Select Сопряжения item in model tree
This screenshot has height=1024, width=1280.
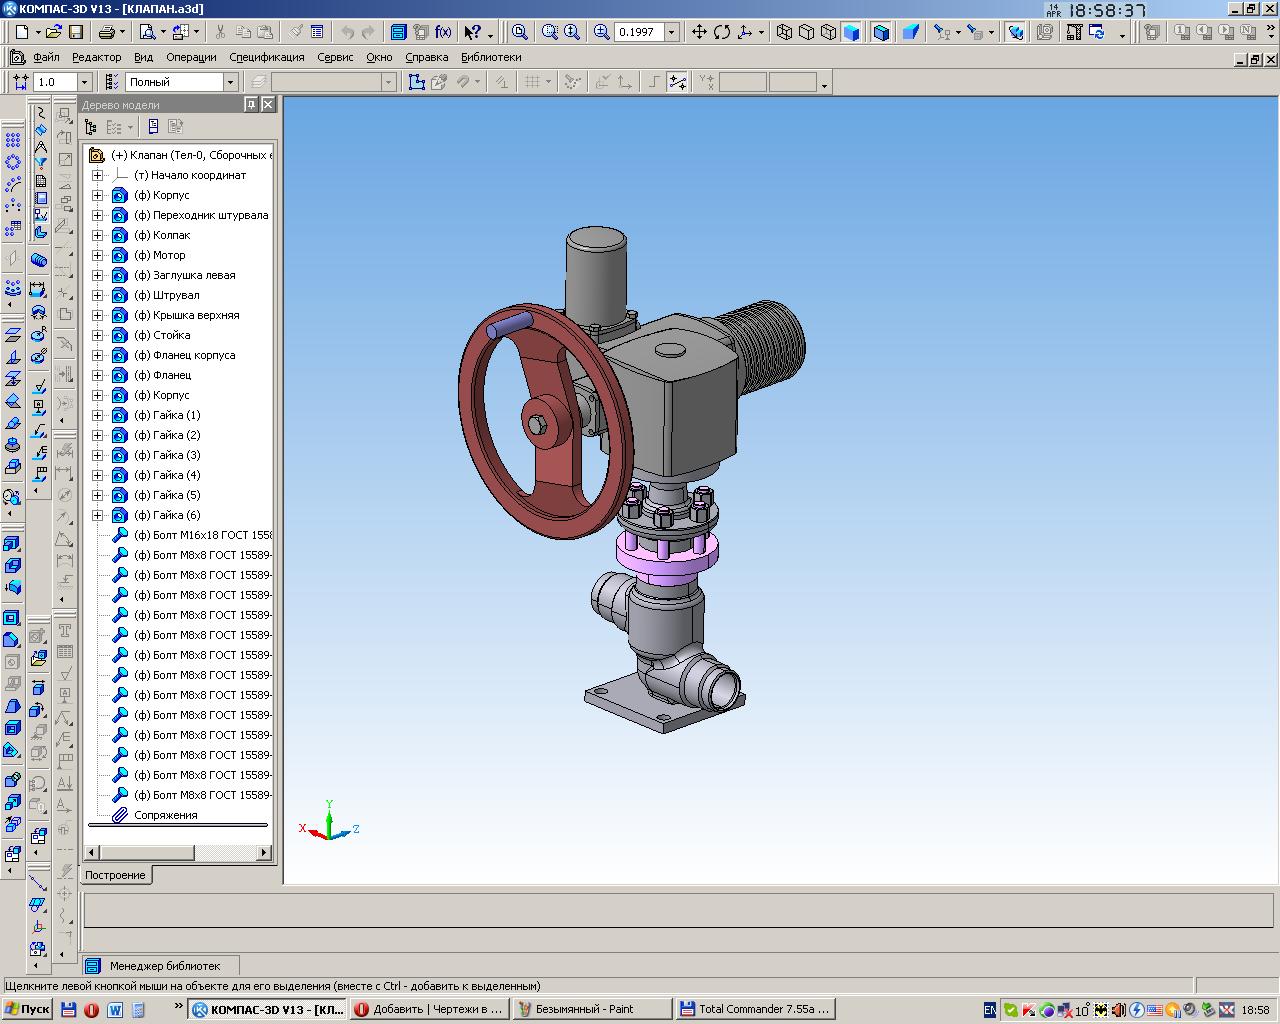tap(165, 815)
